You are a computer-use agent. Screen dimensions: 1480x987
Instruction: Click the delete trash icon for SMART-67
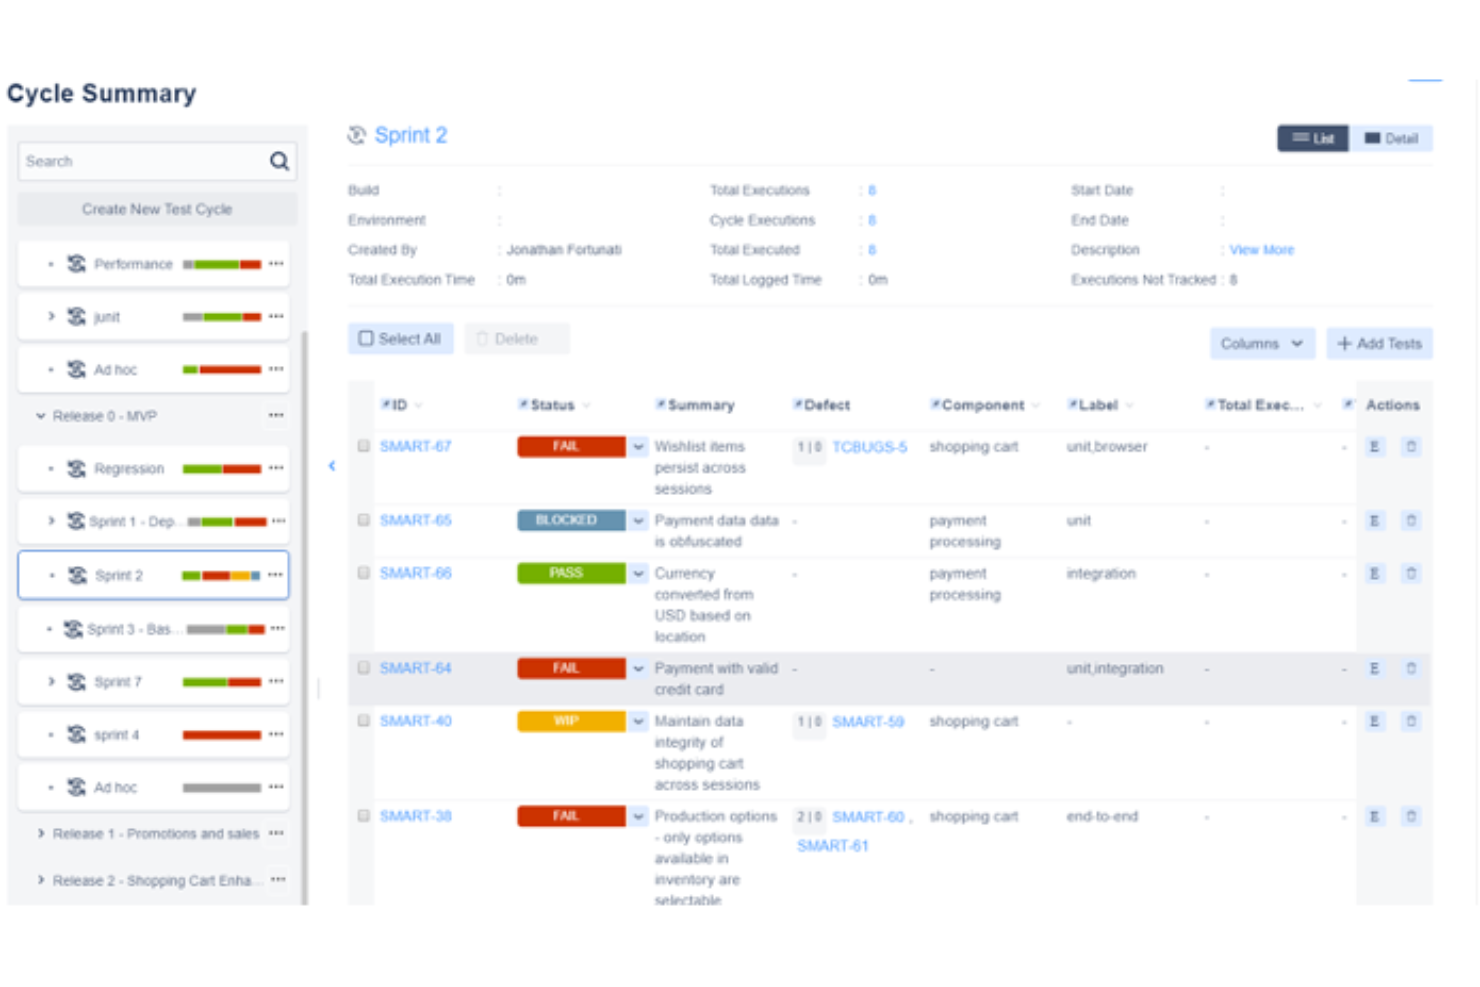pos(1411,446)
